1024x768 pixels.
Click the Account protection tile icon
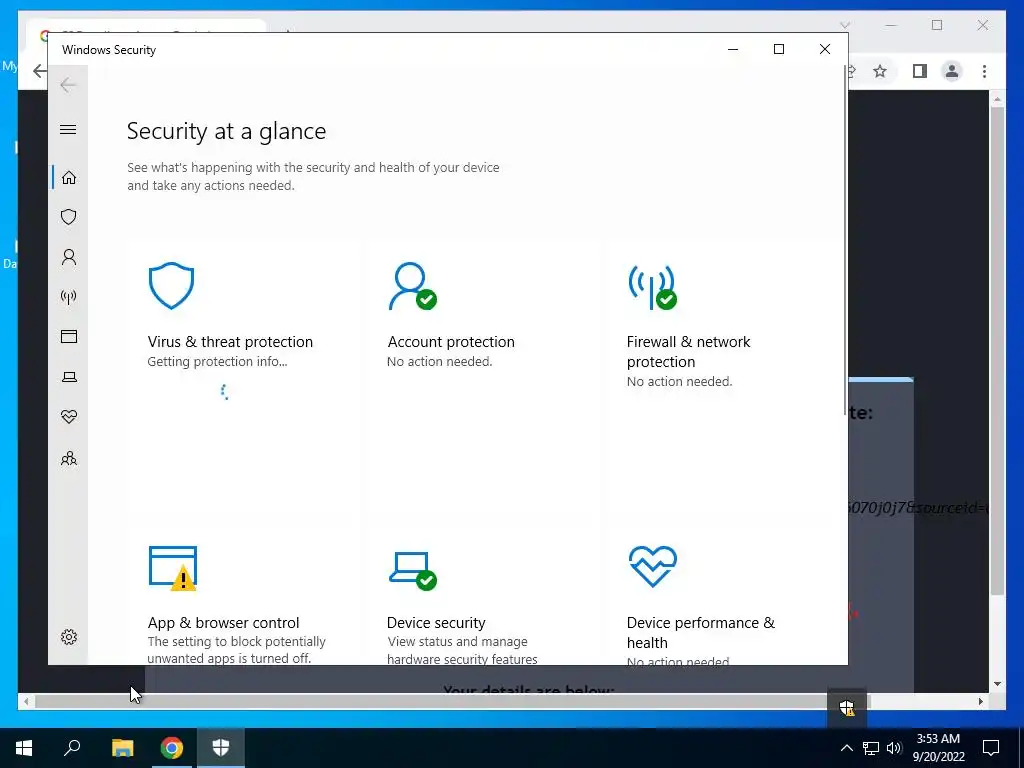coord(412,285)
